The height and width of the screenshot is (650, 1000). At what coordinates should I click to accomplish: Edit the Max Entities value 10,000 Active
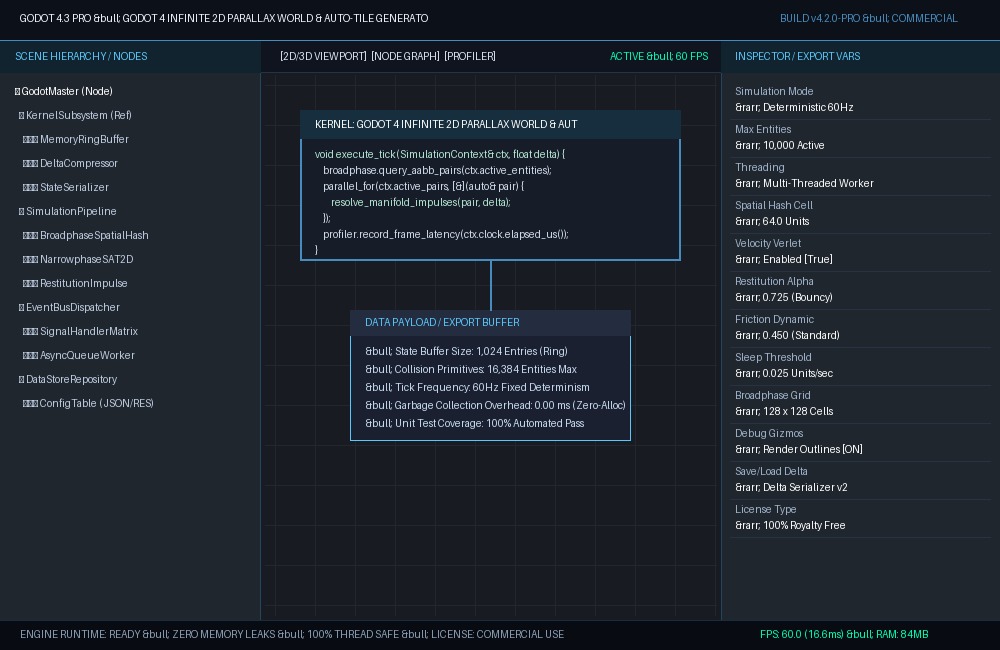[779, 145]
